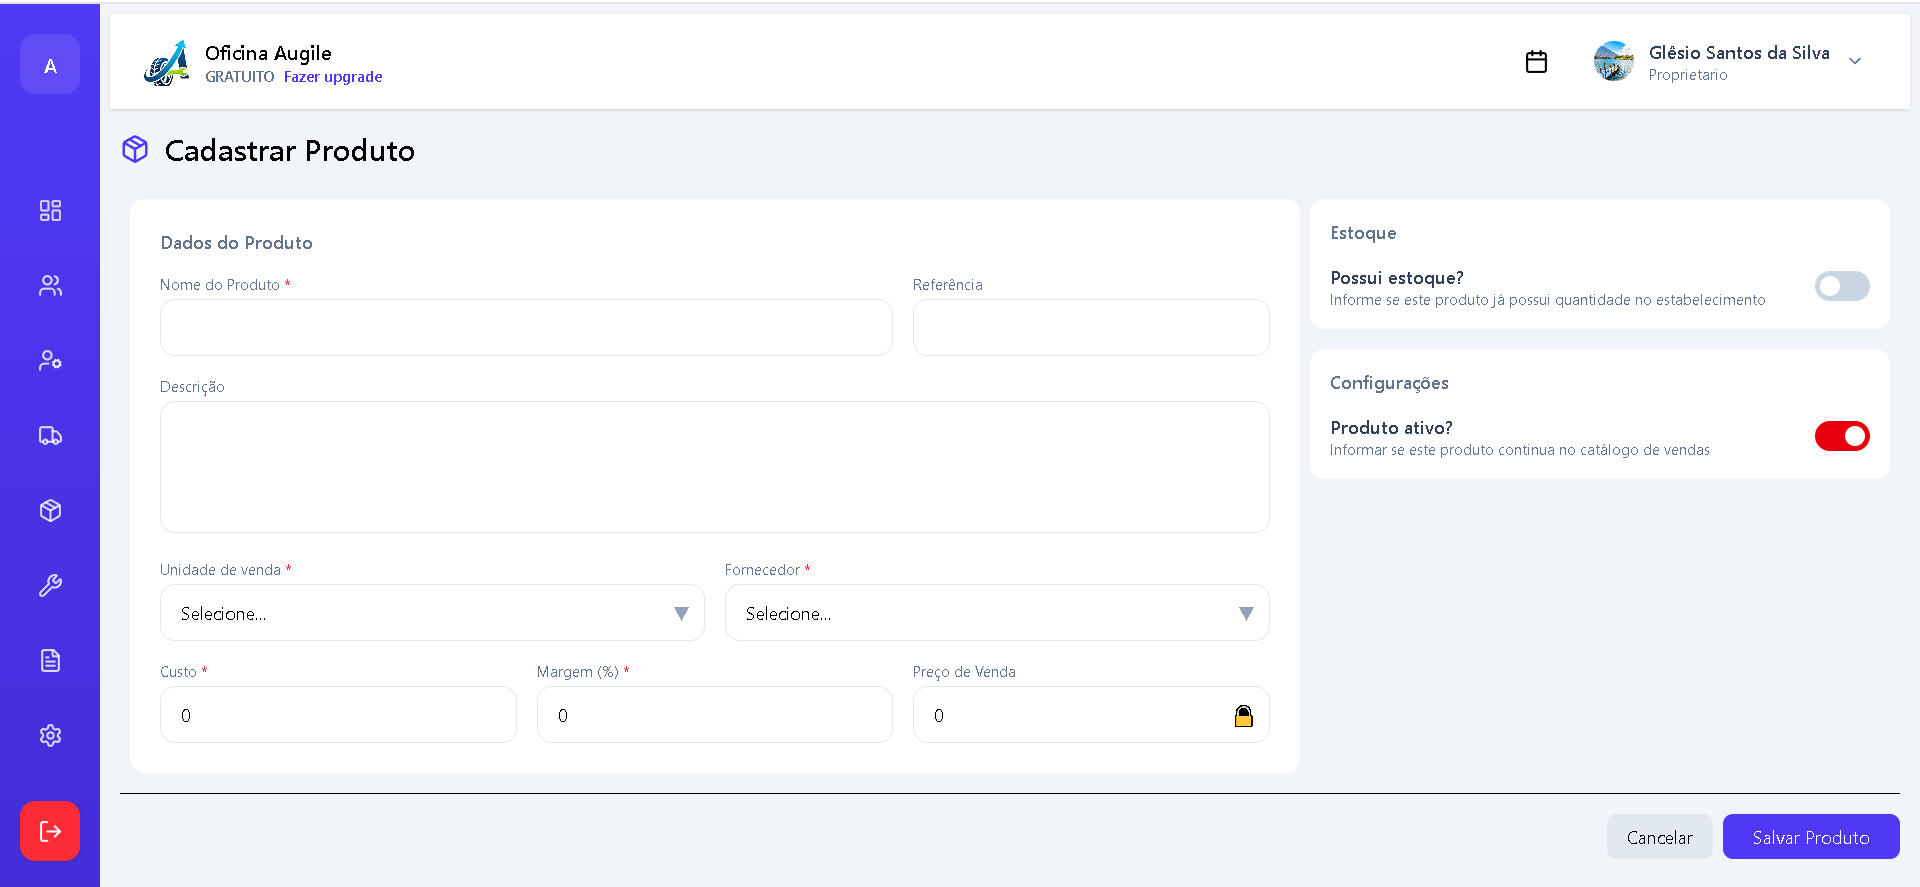The height and width of the screenshot is (887, 1920).
Task: Open the gear settings icon in sidebar
Action: [x=50, y=735]
